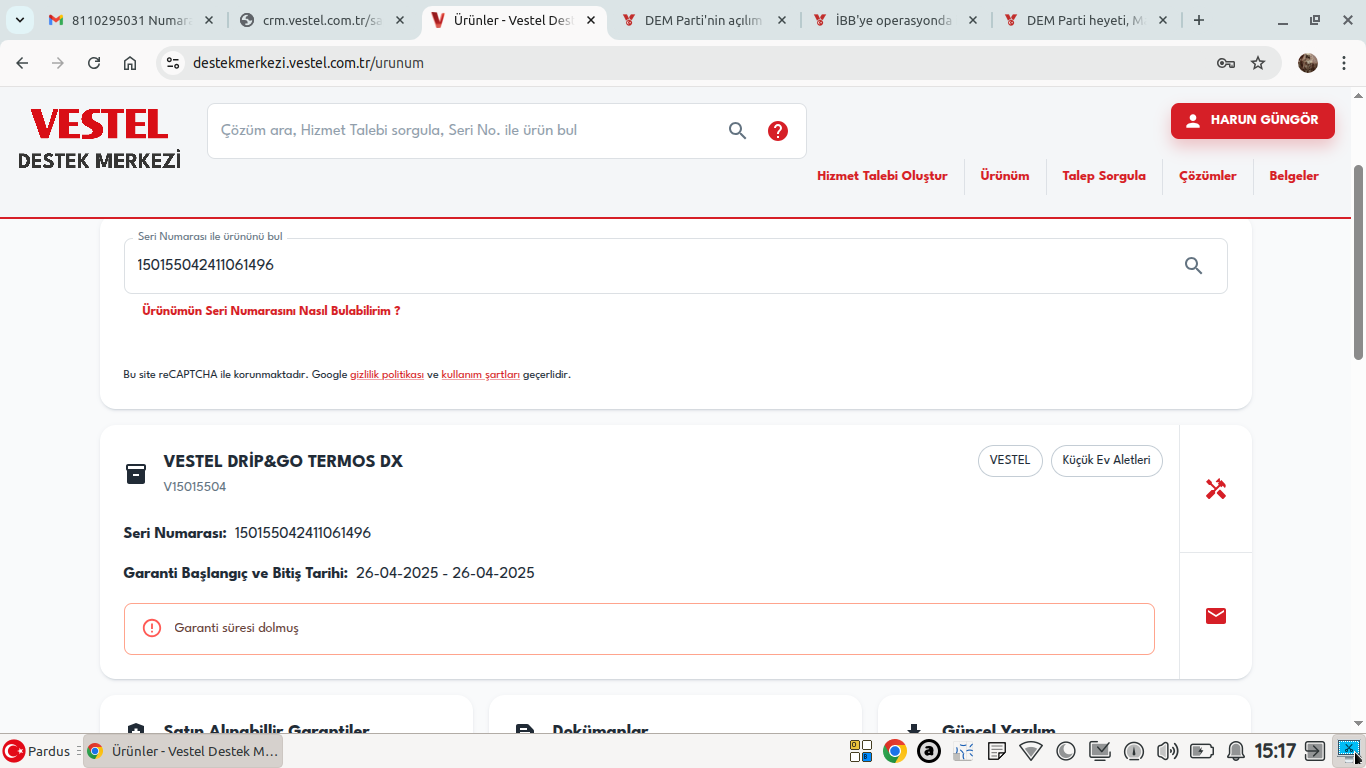This screenshot has height=768, width=1366.
Task: Switch to the crm.vestel.com.tr tab
Action: (x=321, y=20)
